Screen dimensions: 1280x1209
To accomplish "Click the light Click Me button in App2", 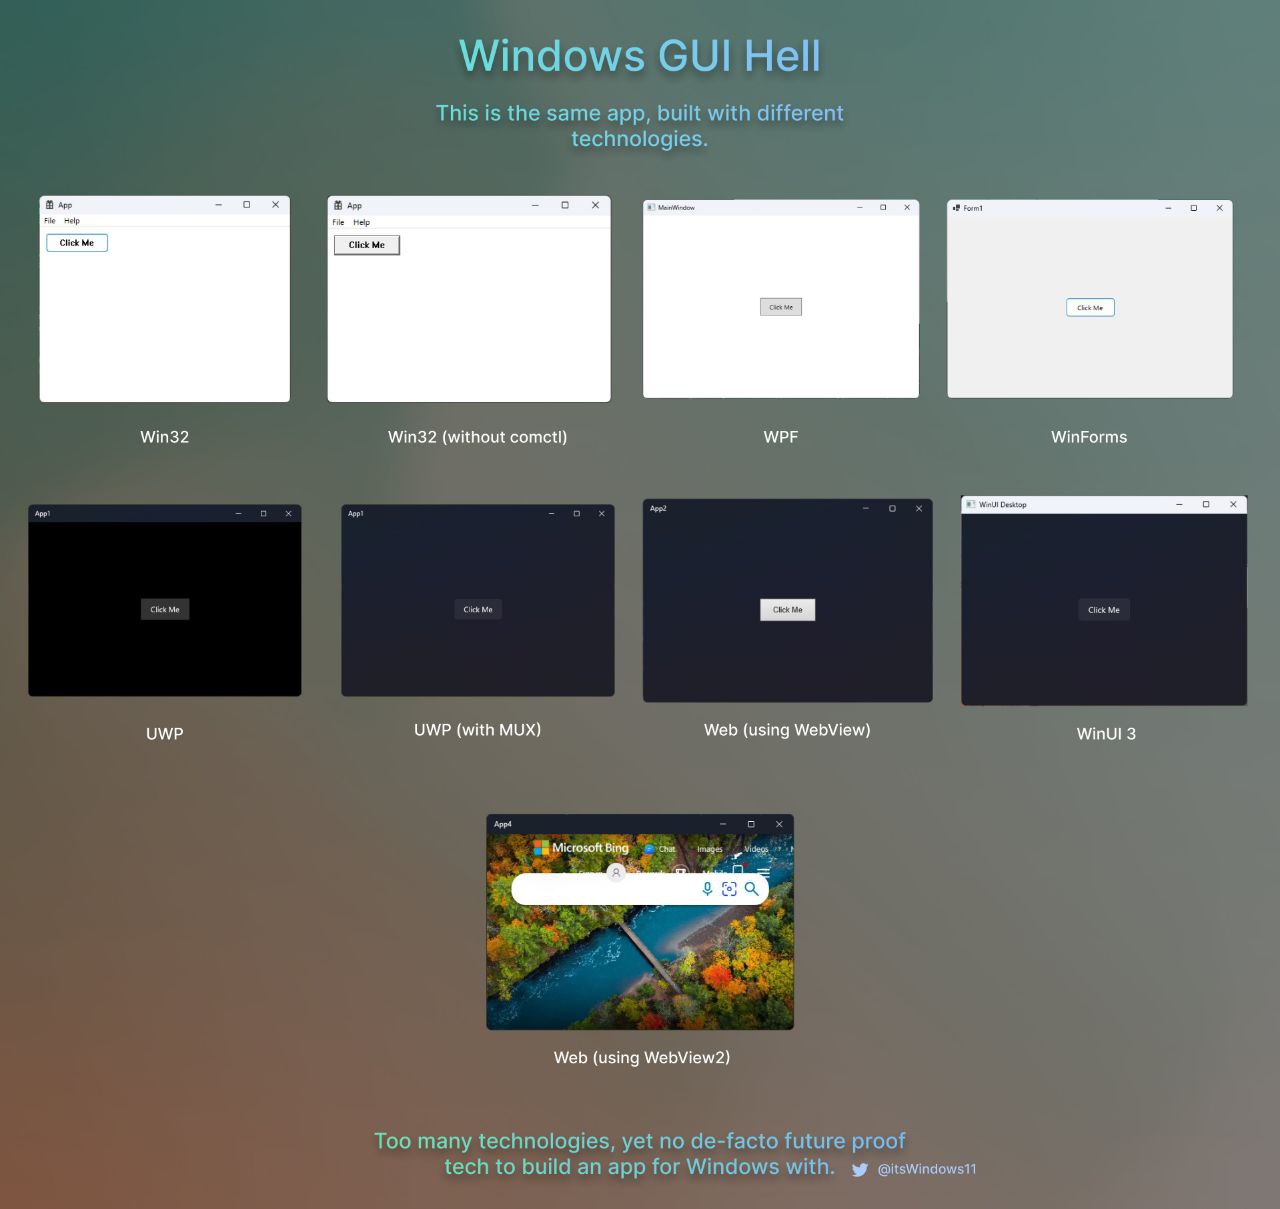I will point(788,610).
